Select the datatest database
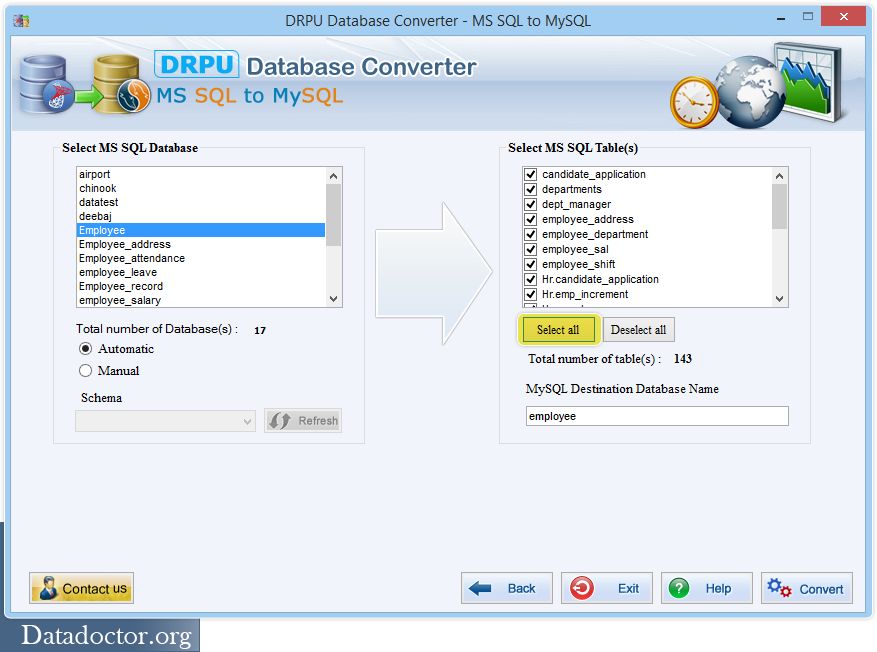Screen dimensions: 877x652 [x=201, y=202]
